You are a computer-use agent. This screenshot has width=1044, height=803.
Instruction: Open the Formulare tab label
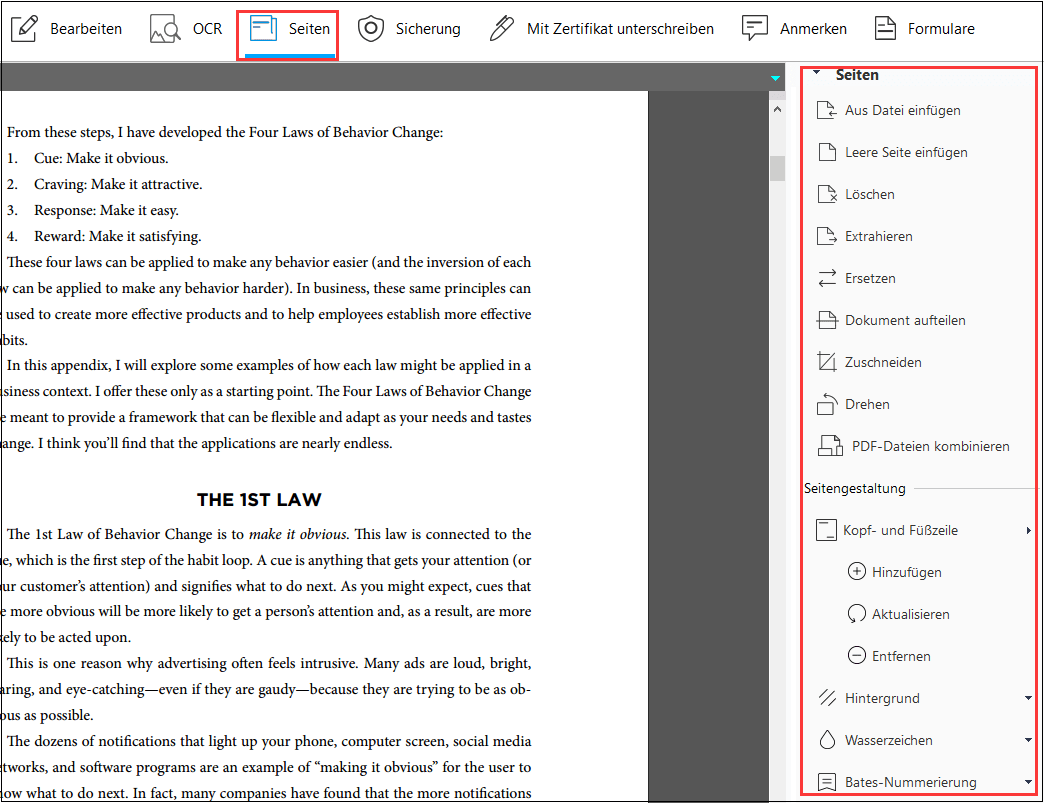pos(941,29)
